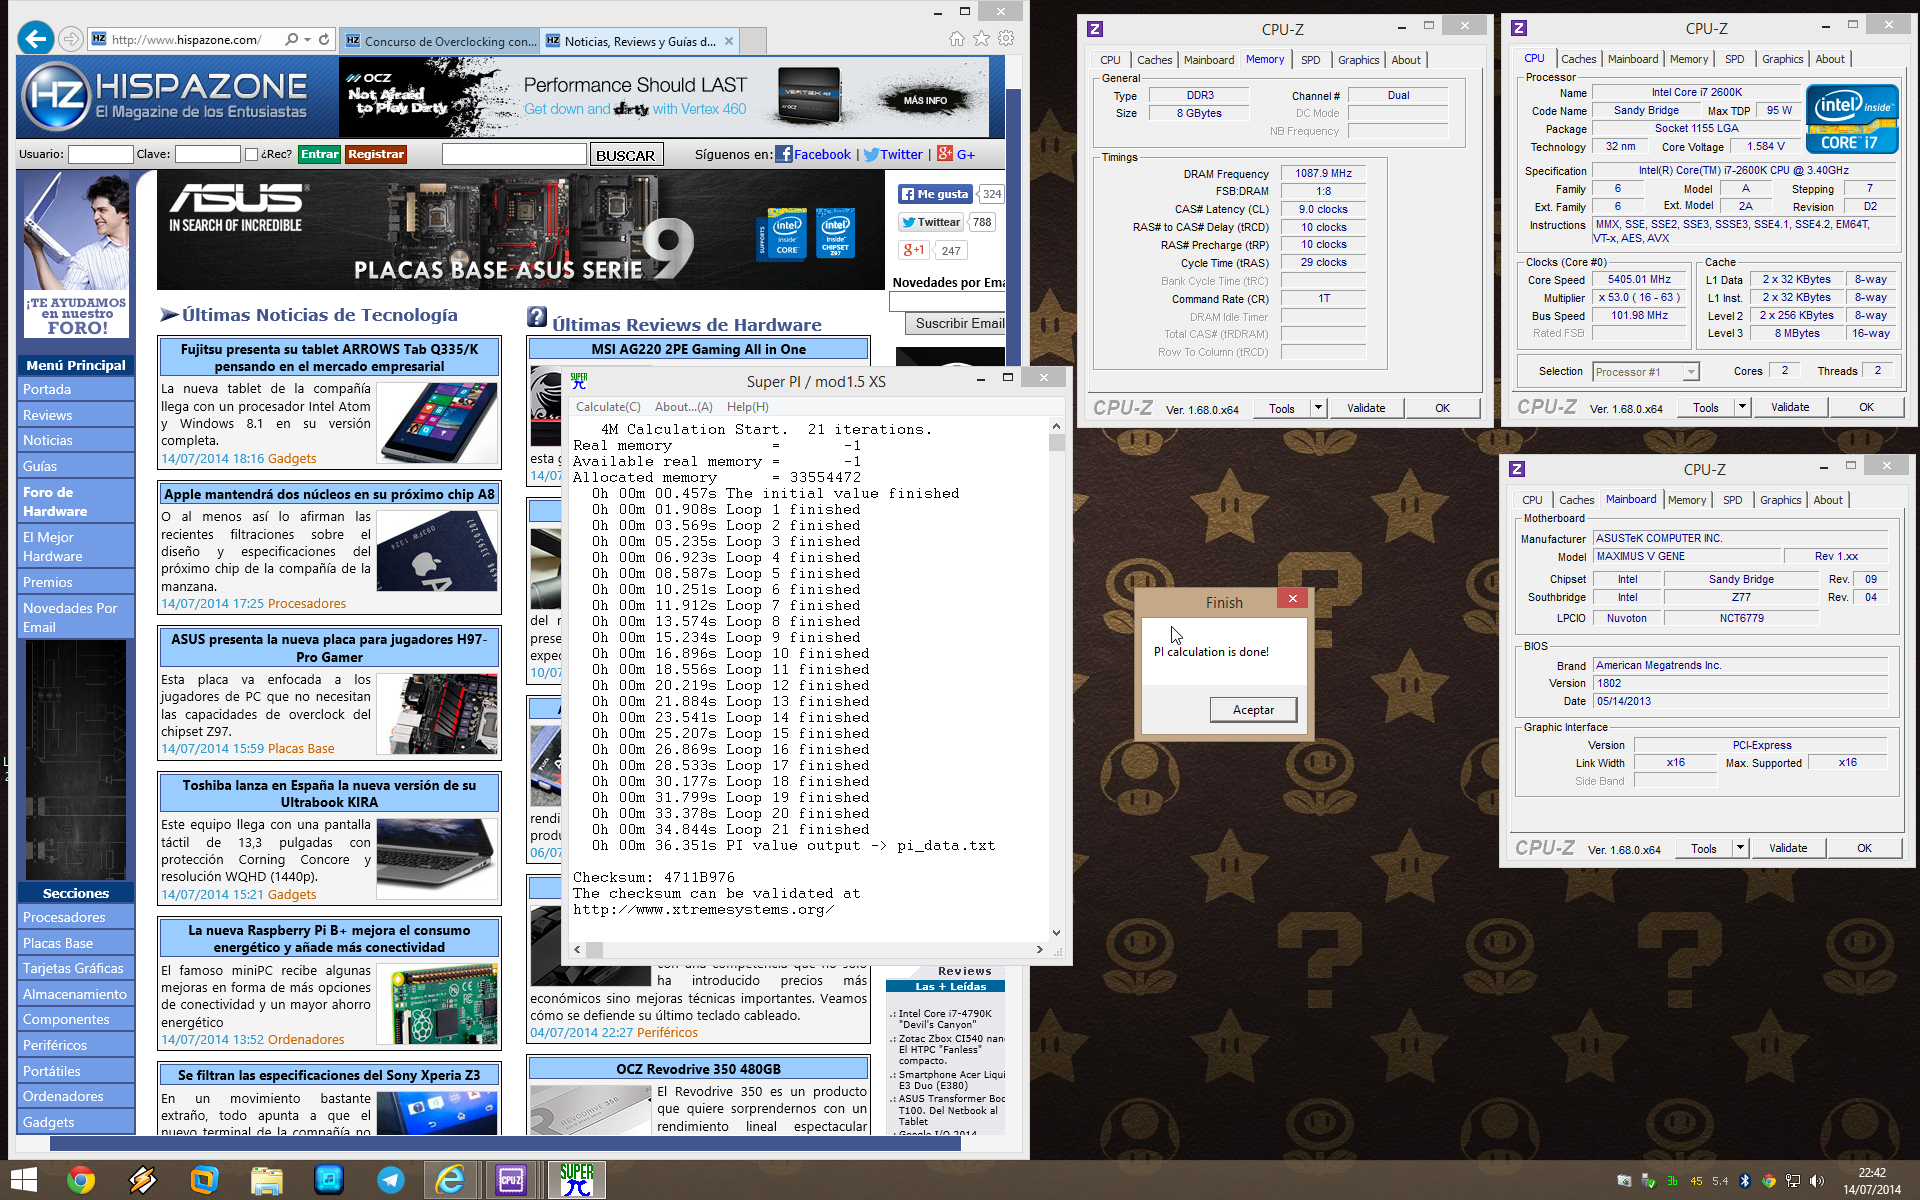Expand the address bar search dropdown arrow
Screen dimensions: 1920x1200
click(x=307, y=40)
